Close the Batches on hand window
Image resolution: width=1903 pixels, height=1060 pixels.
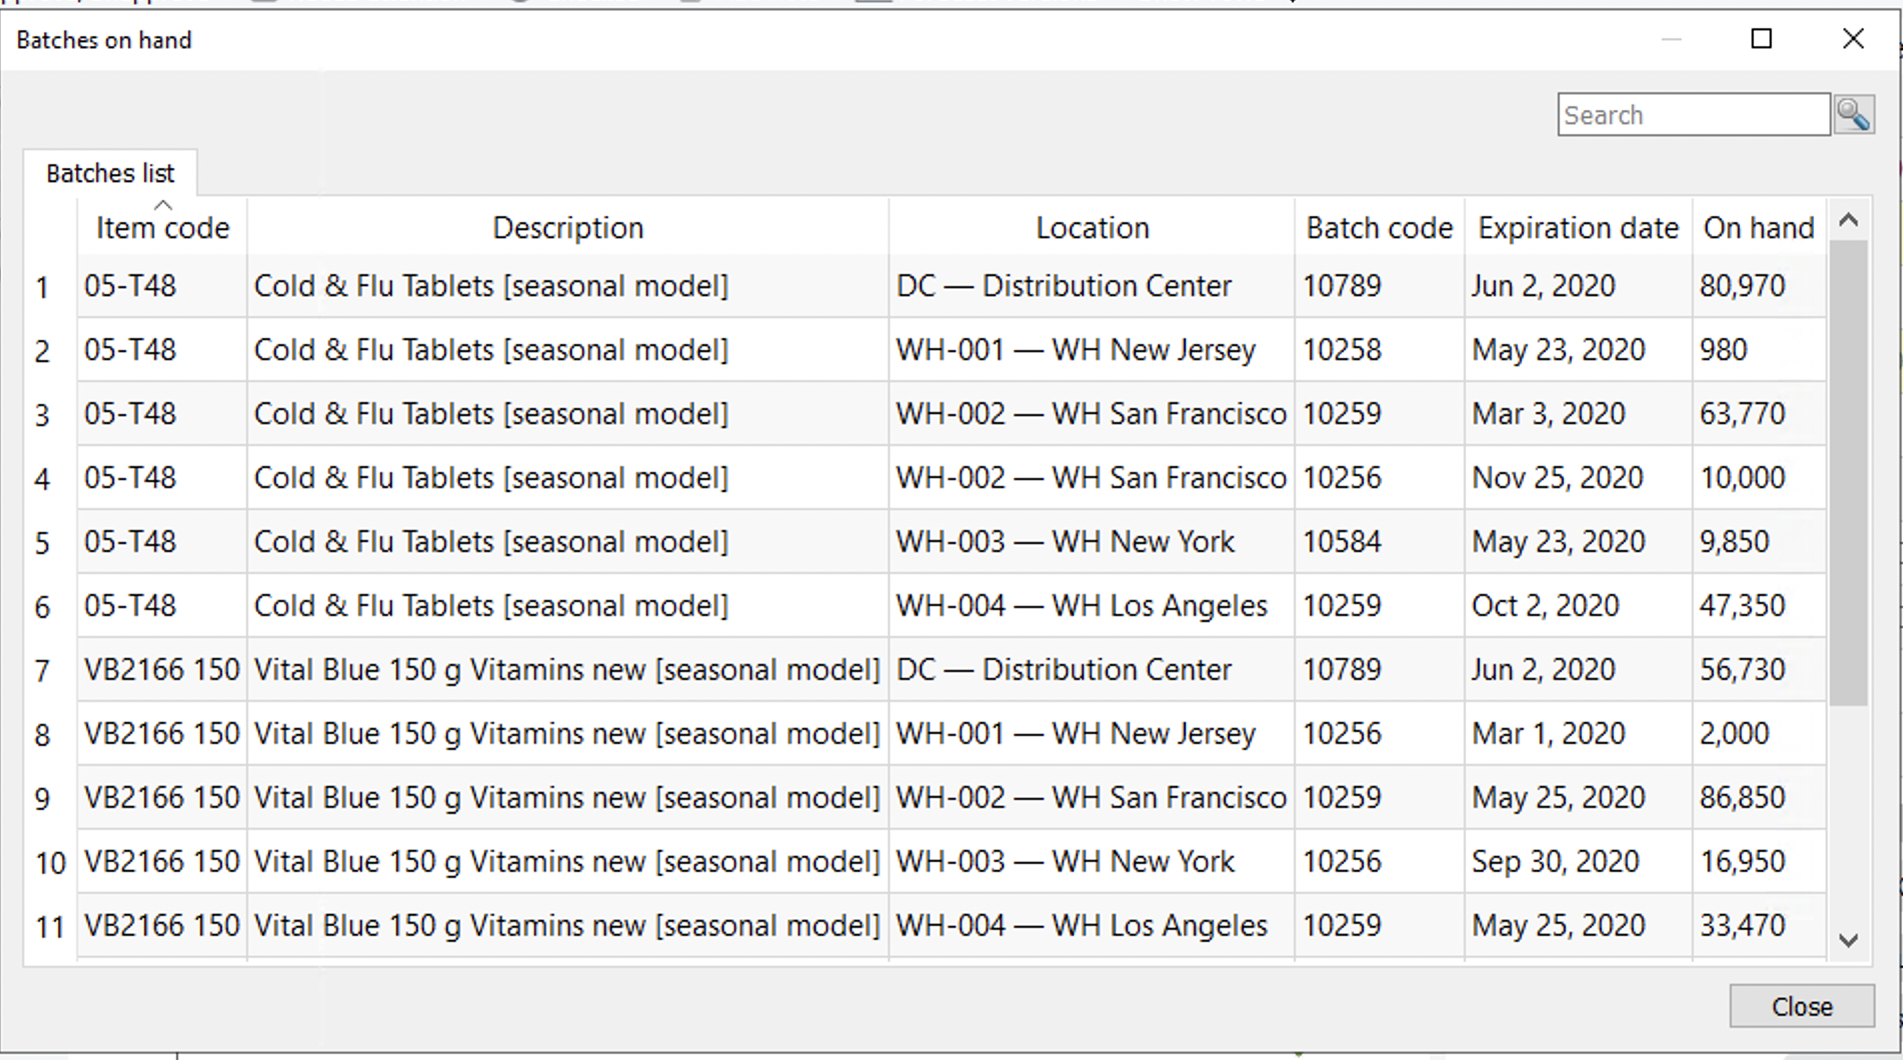tap(1853, 39)
